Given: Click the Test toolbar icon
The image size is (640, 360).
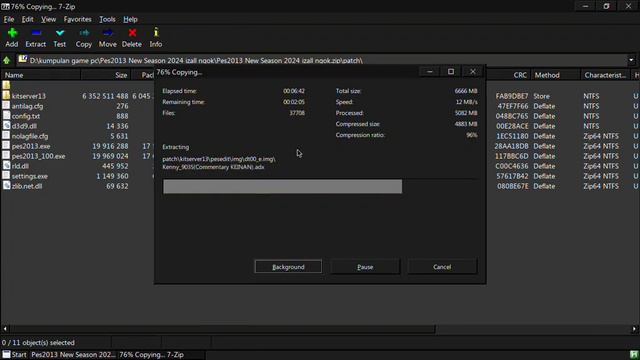Looking at the screenshot, I should (60, 33).
